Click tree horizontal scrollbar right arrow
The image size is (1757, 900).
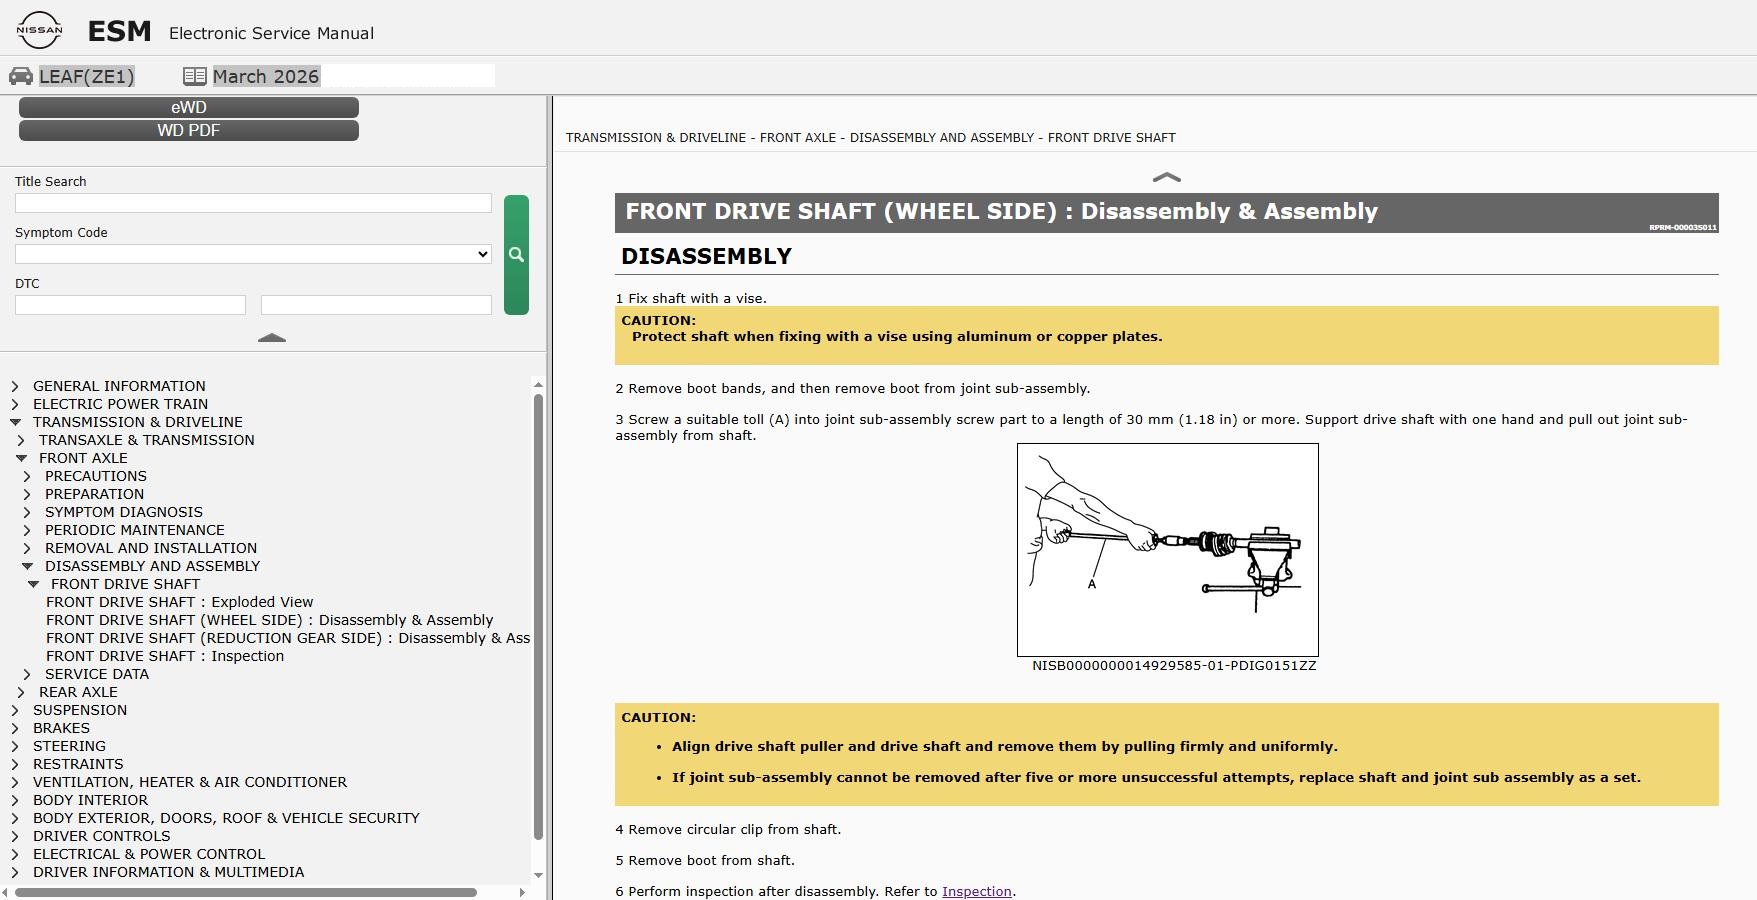click(522, 892)
